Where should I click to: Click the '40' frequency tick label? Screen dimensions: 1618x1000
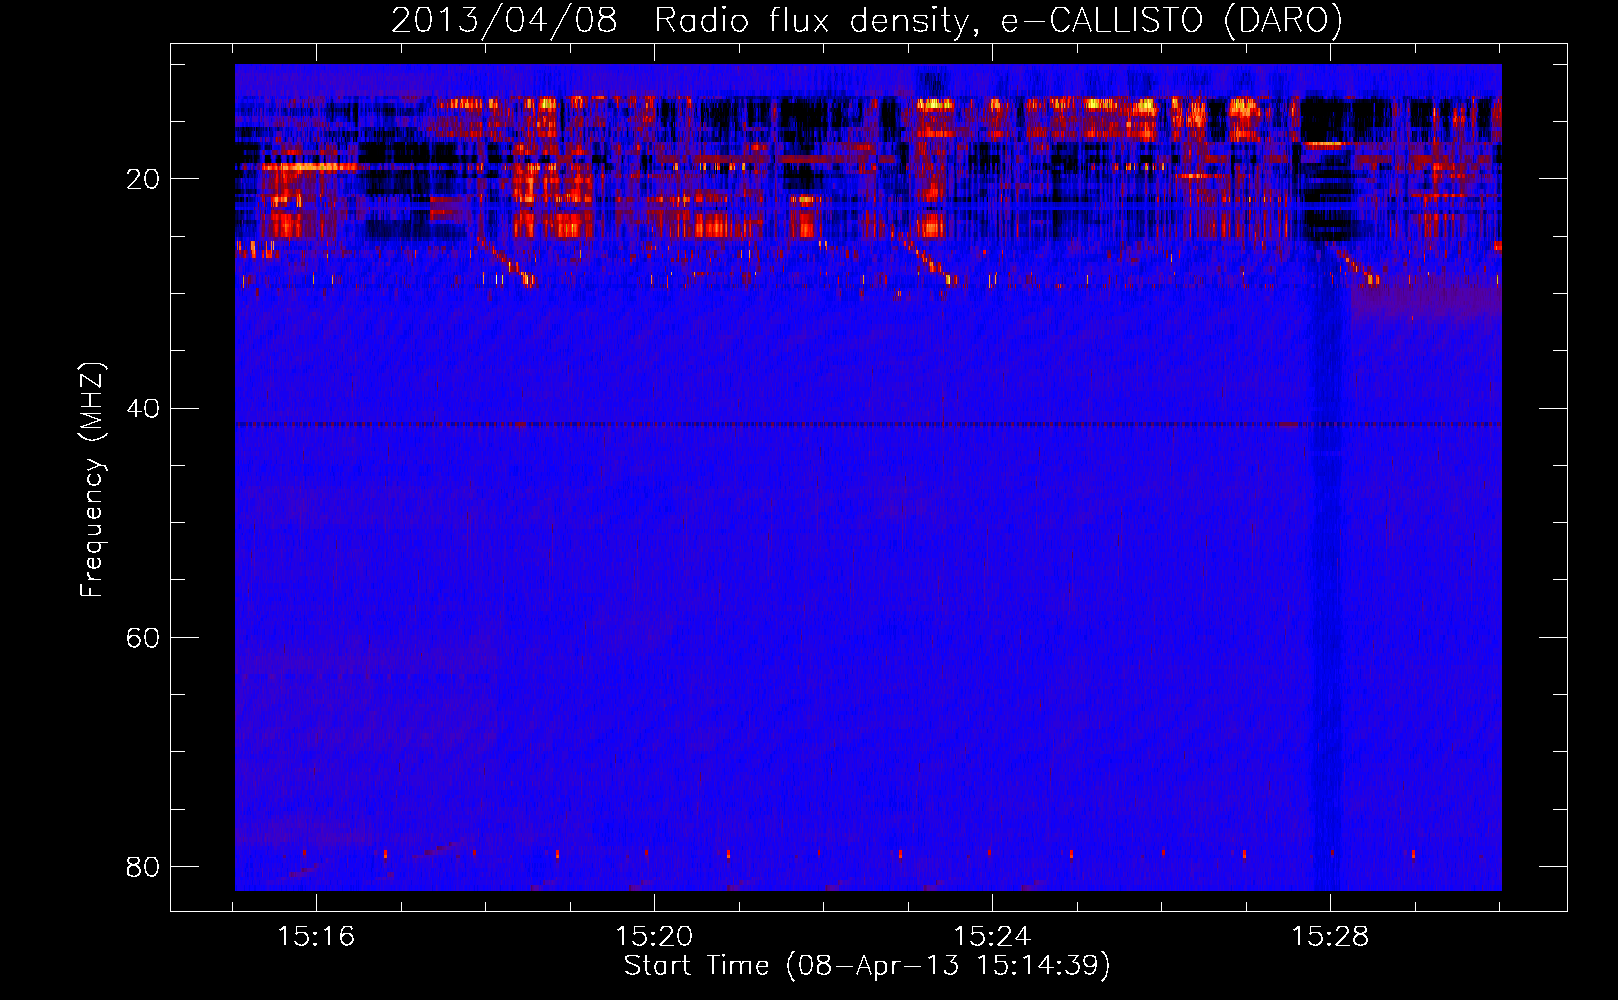click(x=143, y=408)
